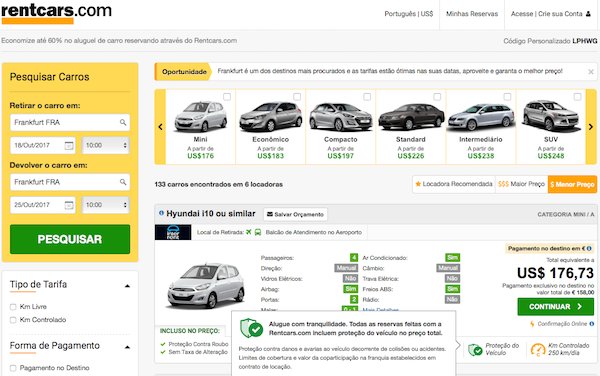
Task: Click the Mini car category card
Action: (x=201, y=127)
